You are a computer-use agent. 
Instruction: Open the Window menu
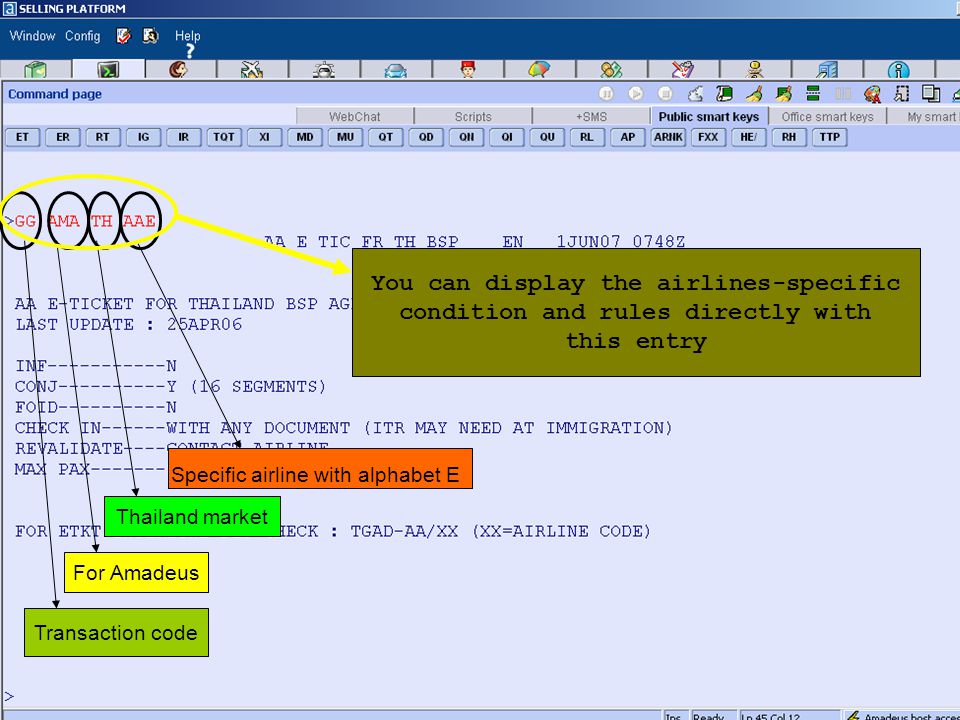[32, 36]
